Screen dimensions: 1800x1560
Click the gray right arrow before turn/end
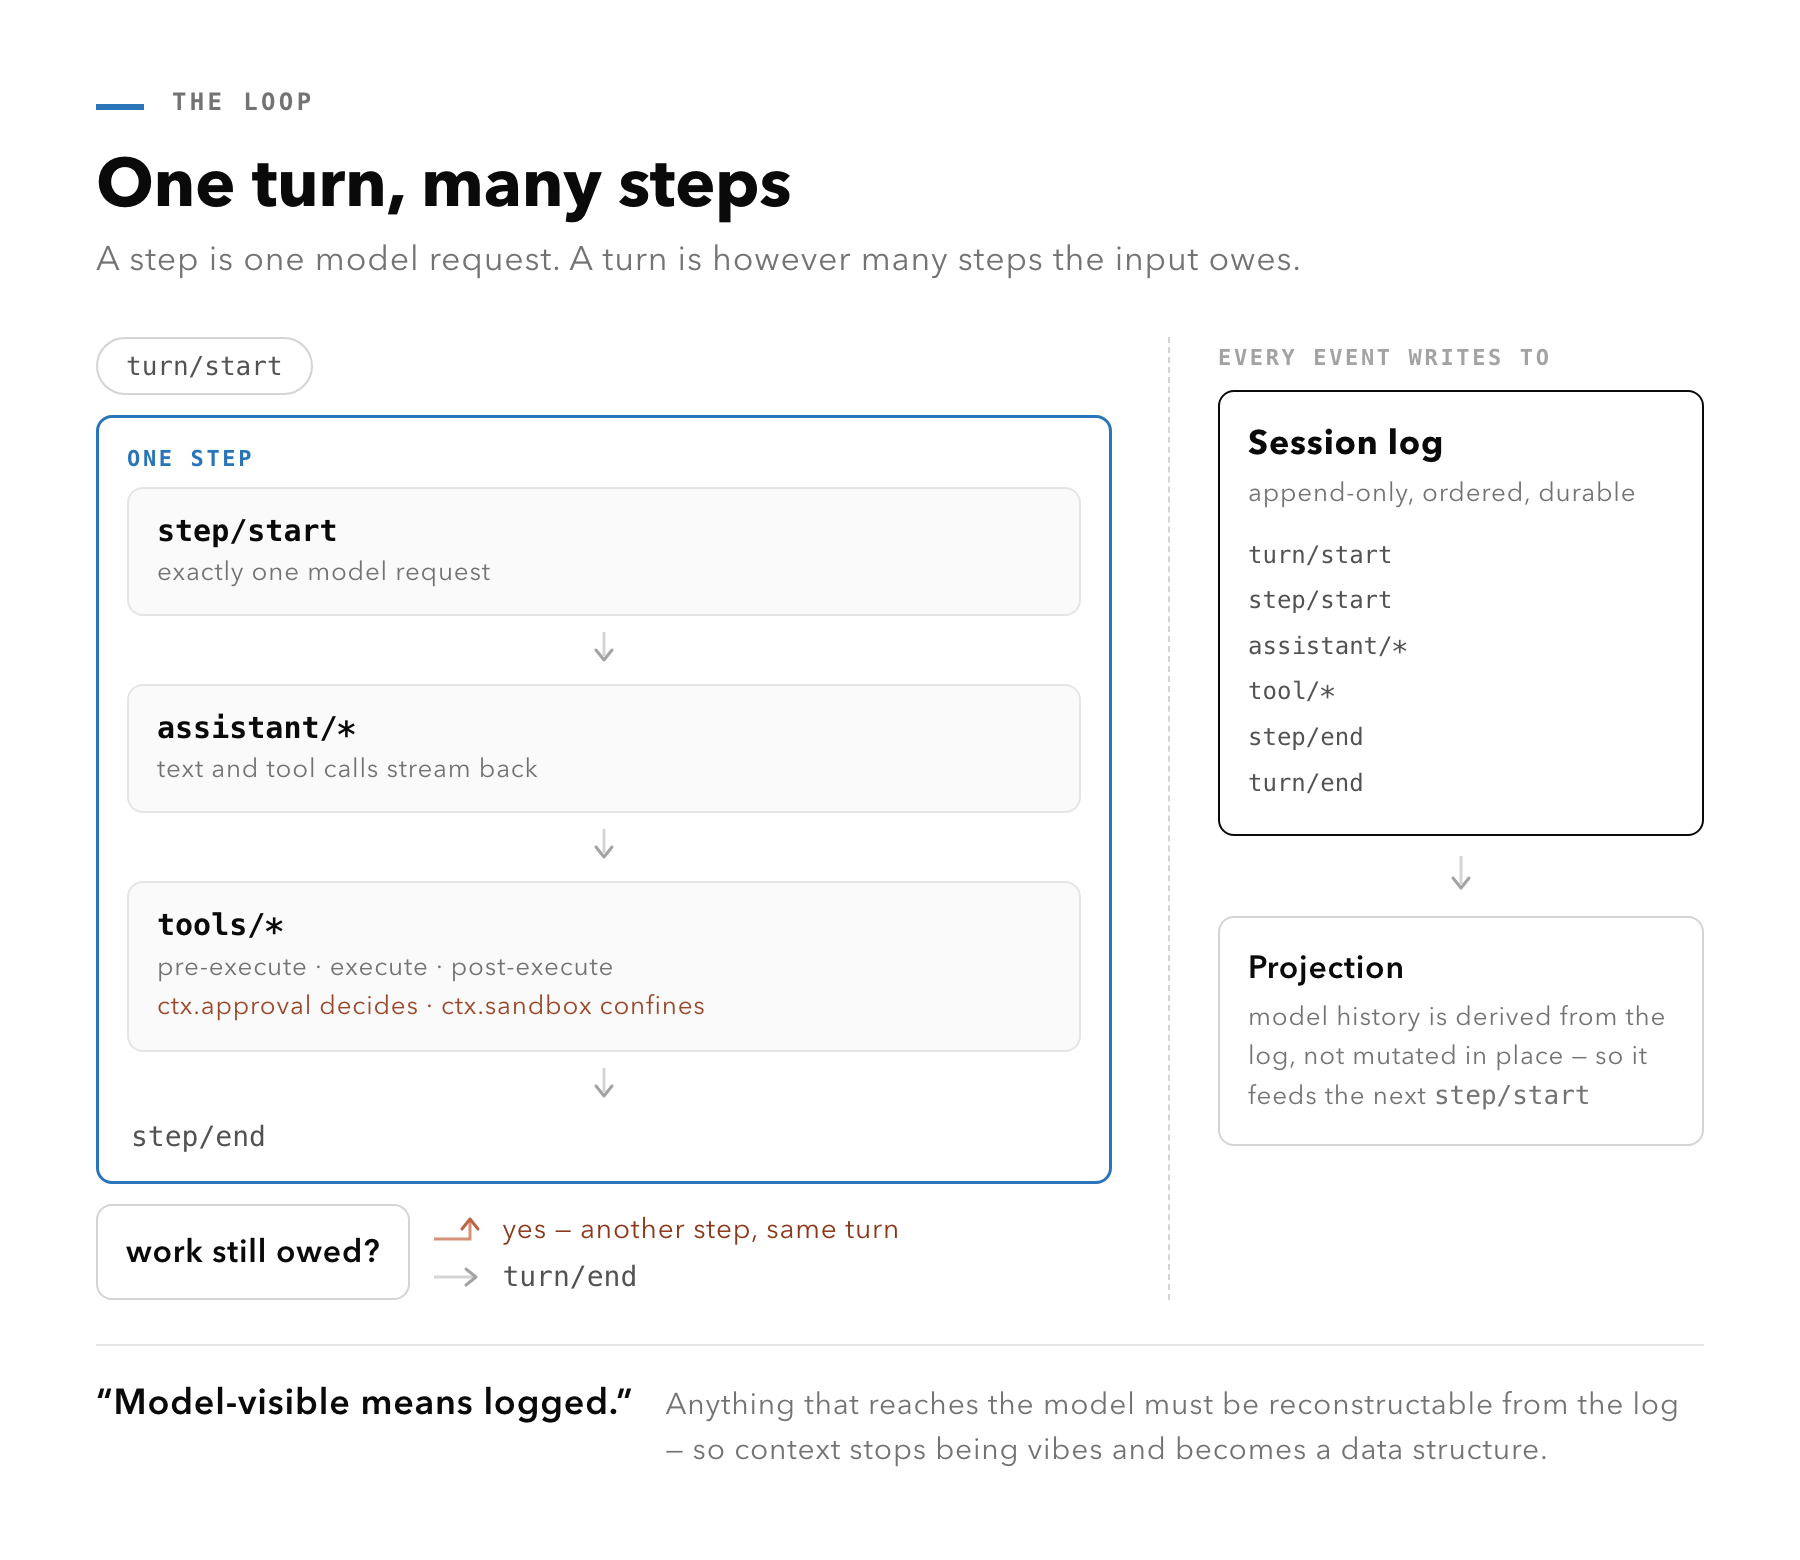pos(456,1277)
